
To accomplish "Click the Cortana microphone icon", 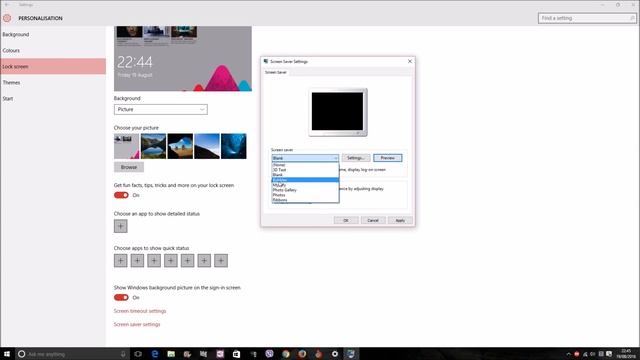I will 123,354.
